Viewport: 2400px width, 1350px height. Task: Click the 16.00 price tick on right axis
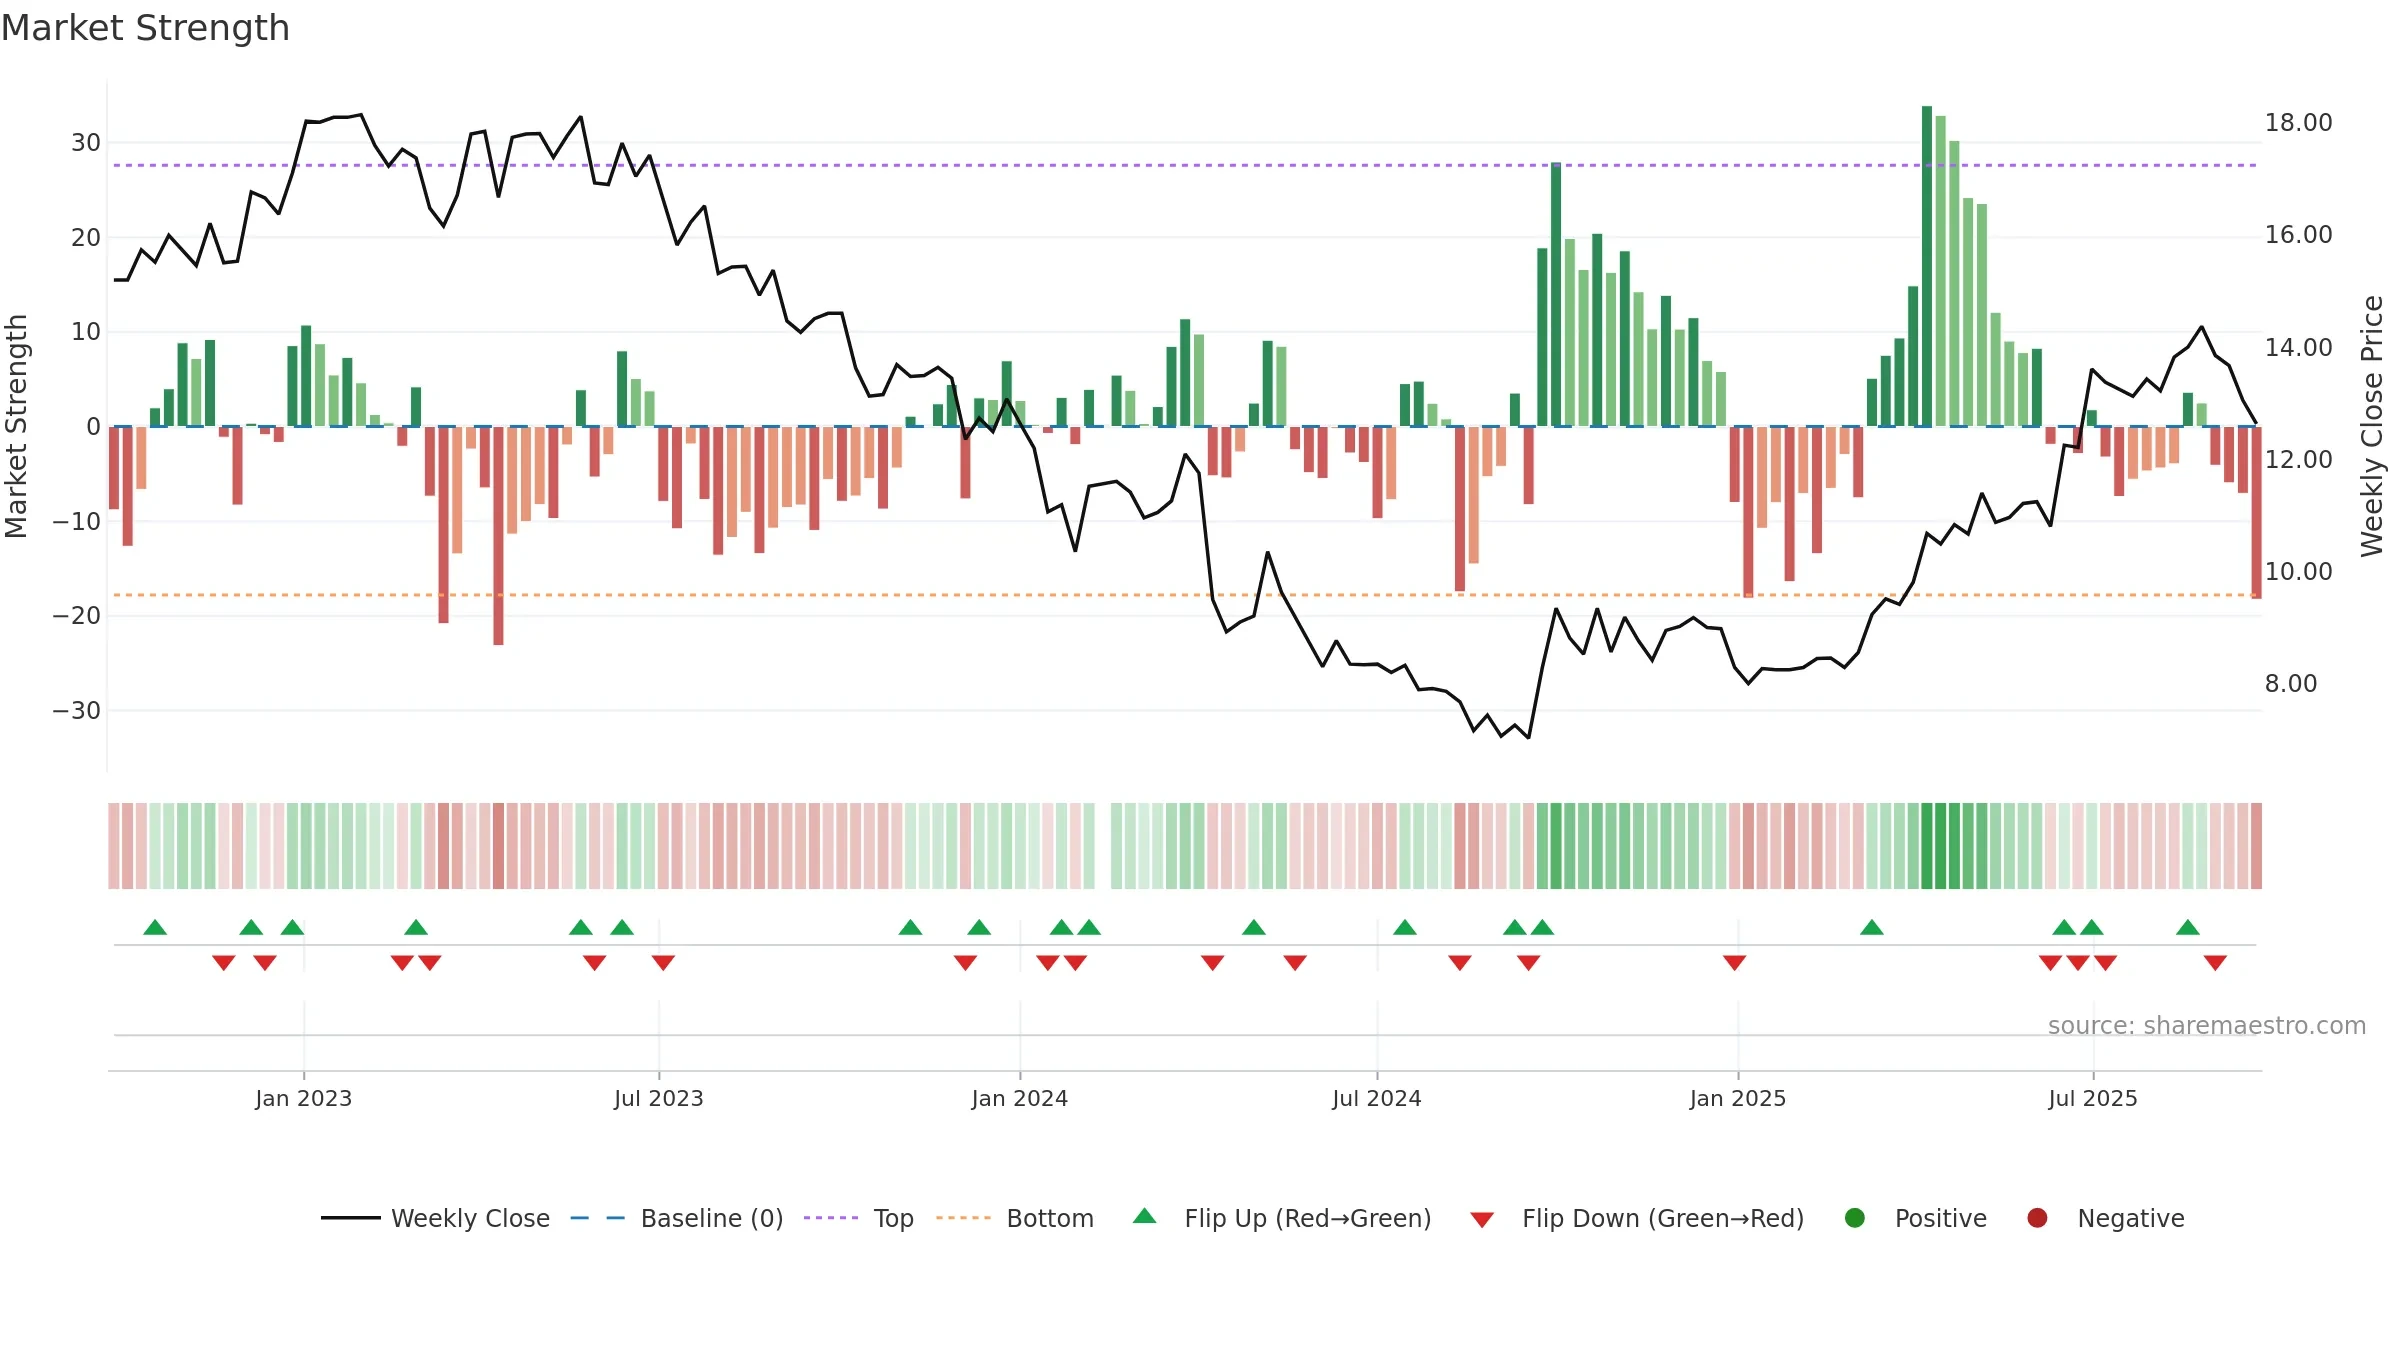pyautogui.click(x=2298, y=234)
